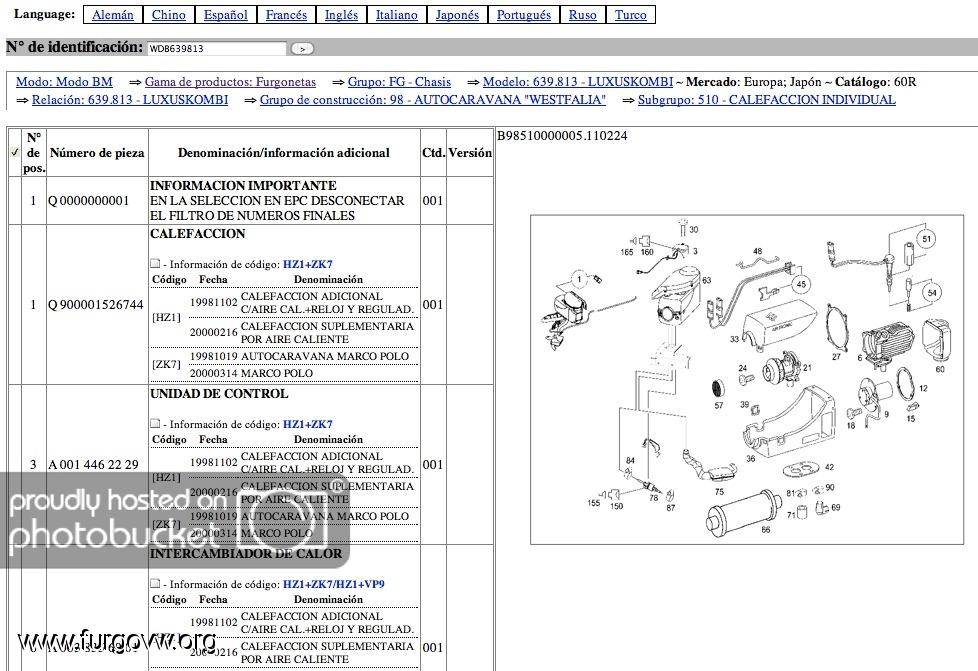Click diagram part label 84
The image size is (978, 671).
pos(630,461)
